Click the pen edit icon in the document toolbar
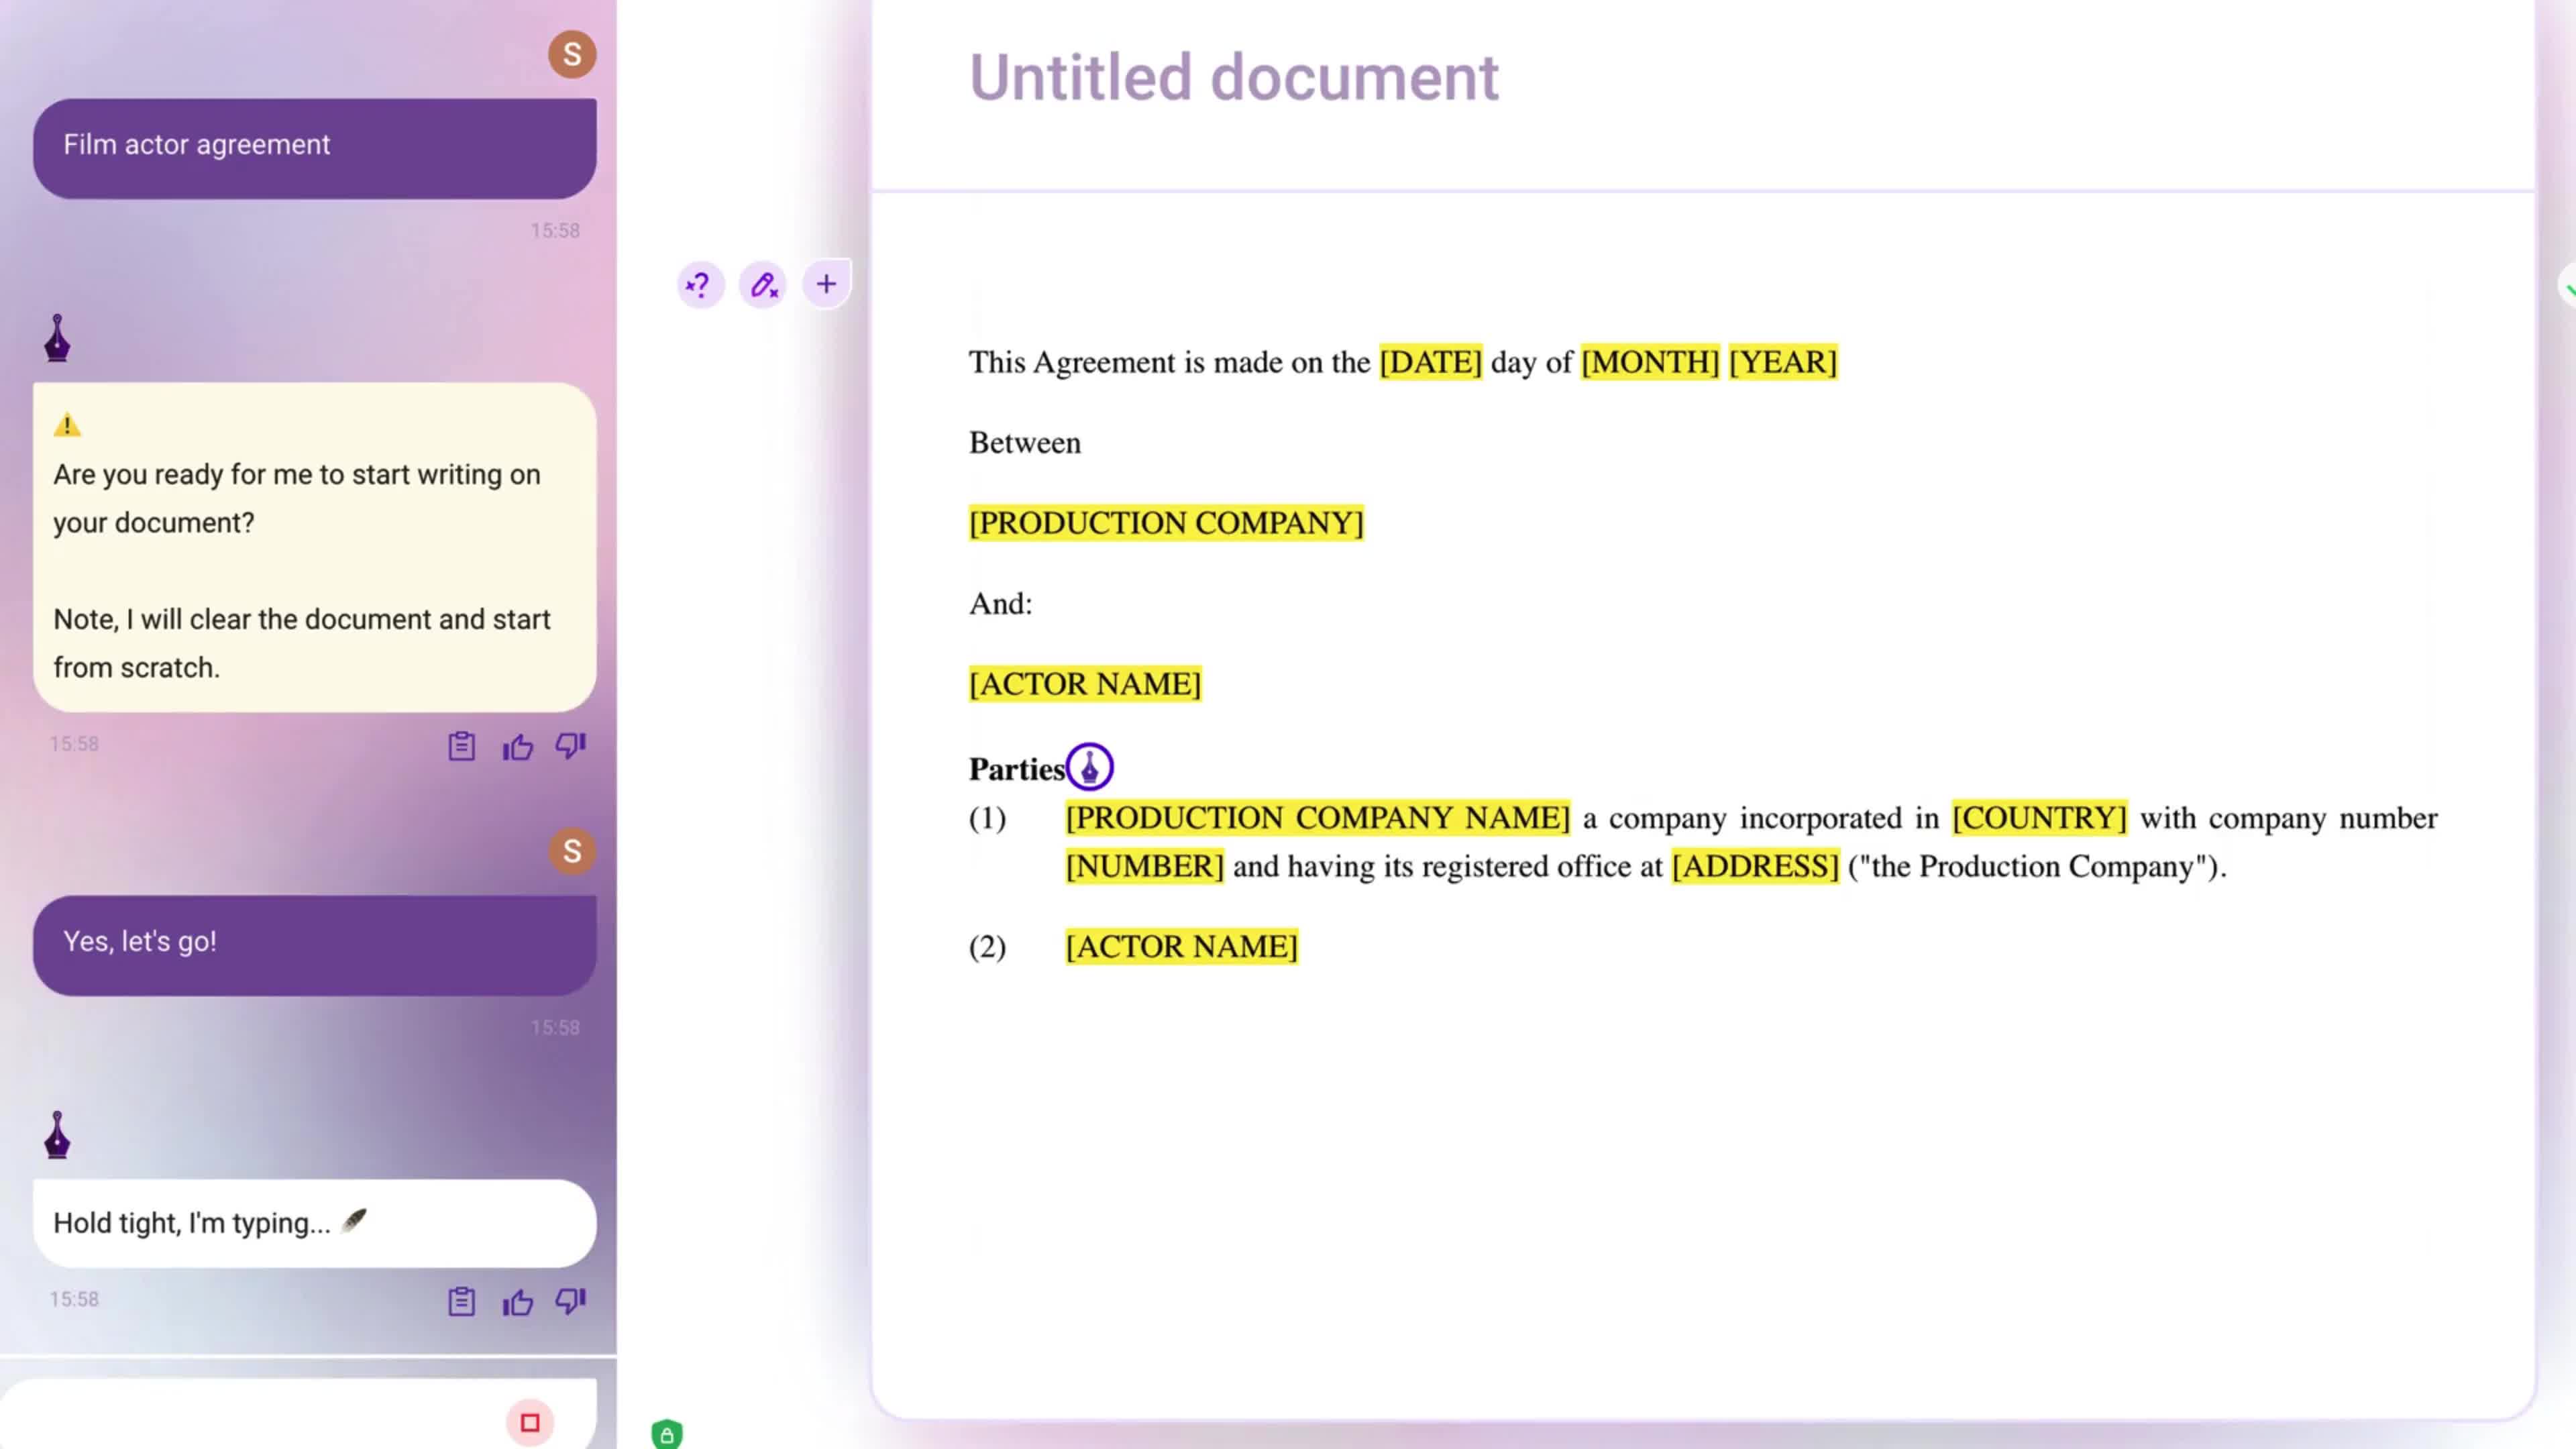The image size is (2576, 1449). tap(763, 285)
